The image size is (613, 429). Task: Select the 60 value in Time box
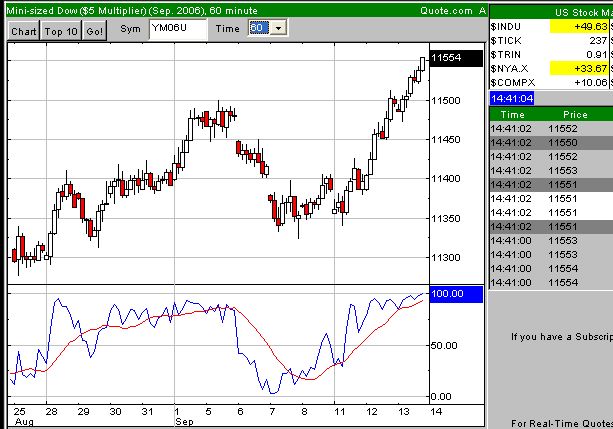[x=259, y=28]
